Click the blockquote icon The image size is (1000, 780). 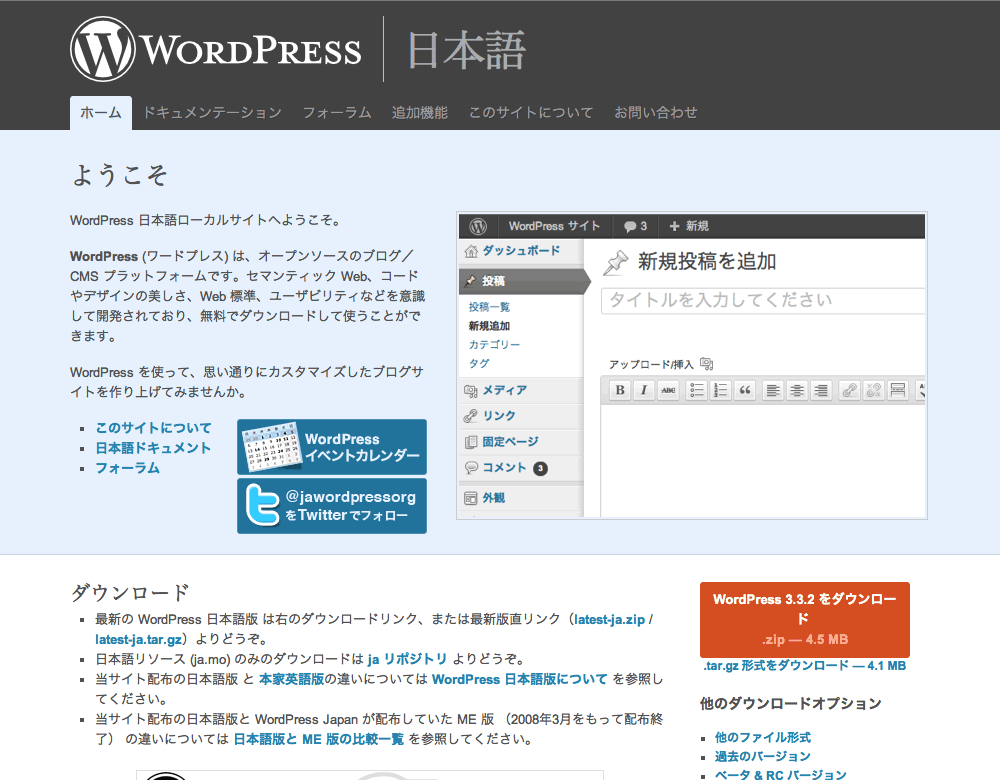tap(745, 390)
